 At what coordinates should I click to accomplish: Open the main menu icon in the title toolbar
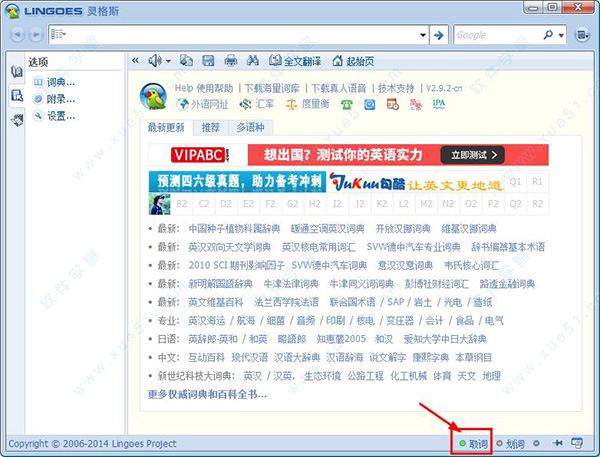[x=582, y=35]
